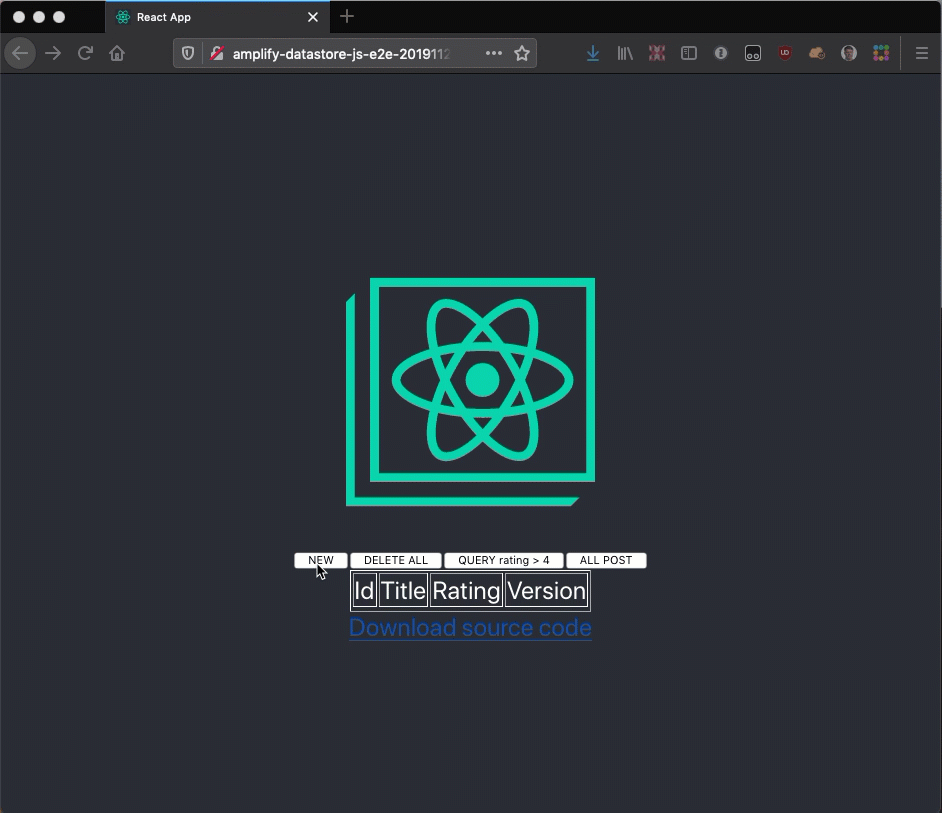
Task: Click the Title column header
Action: tap(403, 591)
